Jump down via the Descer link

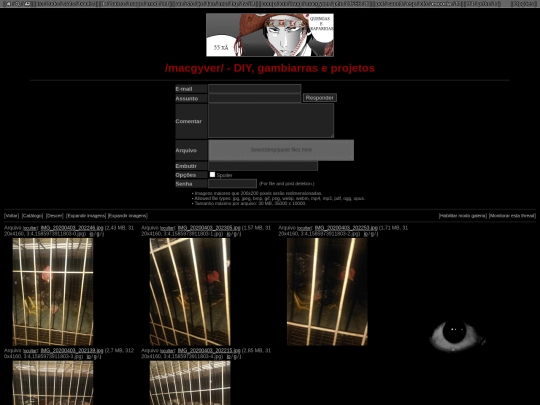coord(55,216)
